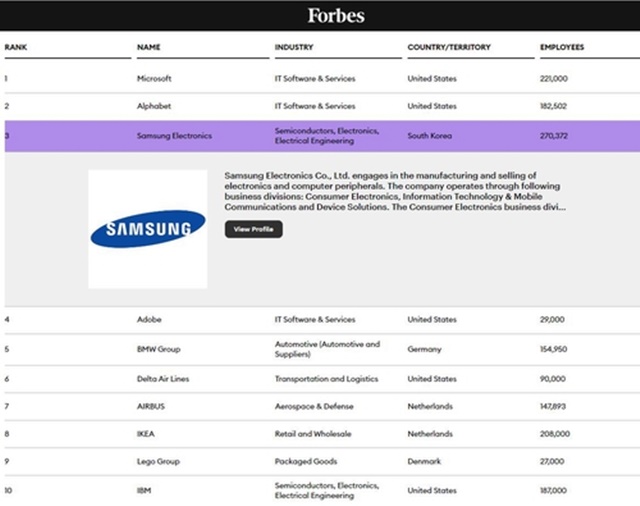640x506 pixels.
Task: Select the BMW Group row name
Action: 158,349
